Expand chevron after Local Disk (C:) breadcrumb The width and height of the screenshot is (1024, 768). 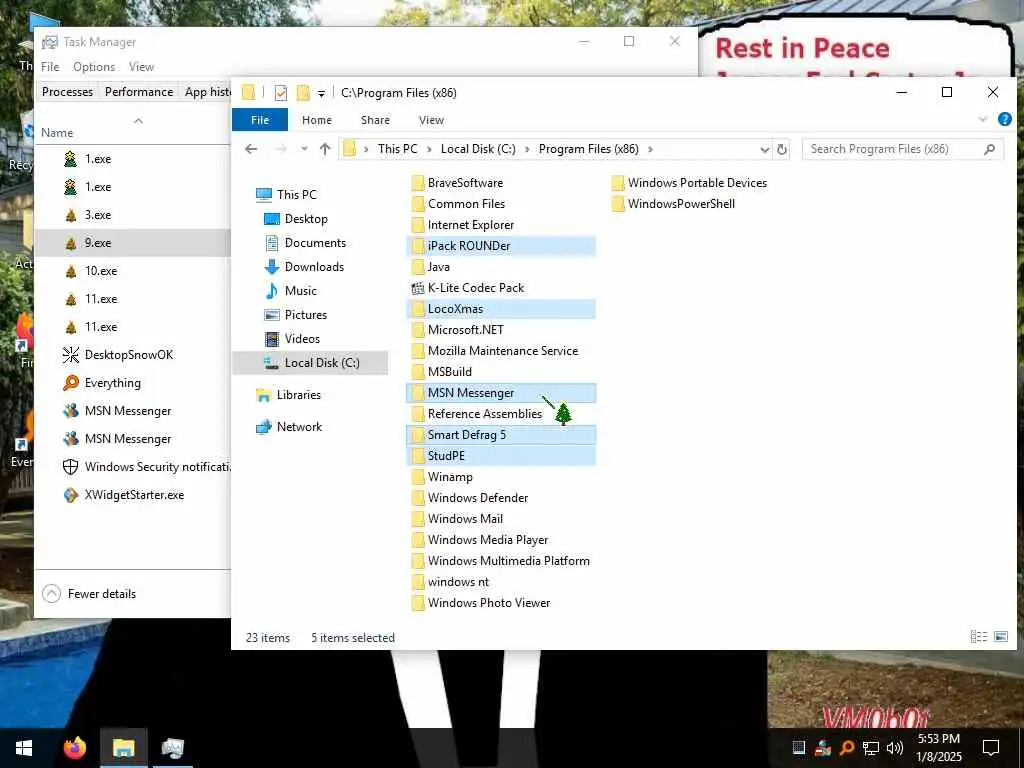526,150
